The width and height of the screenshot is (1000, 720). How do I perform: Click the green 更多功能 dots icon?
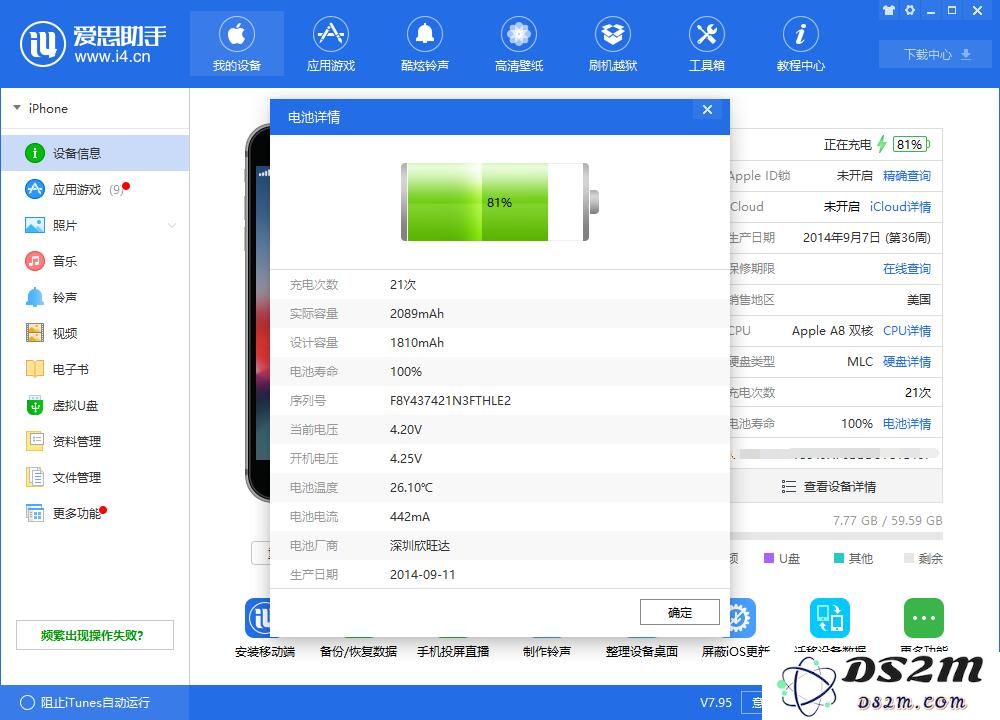click(x=923, y=618)
